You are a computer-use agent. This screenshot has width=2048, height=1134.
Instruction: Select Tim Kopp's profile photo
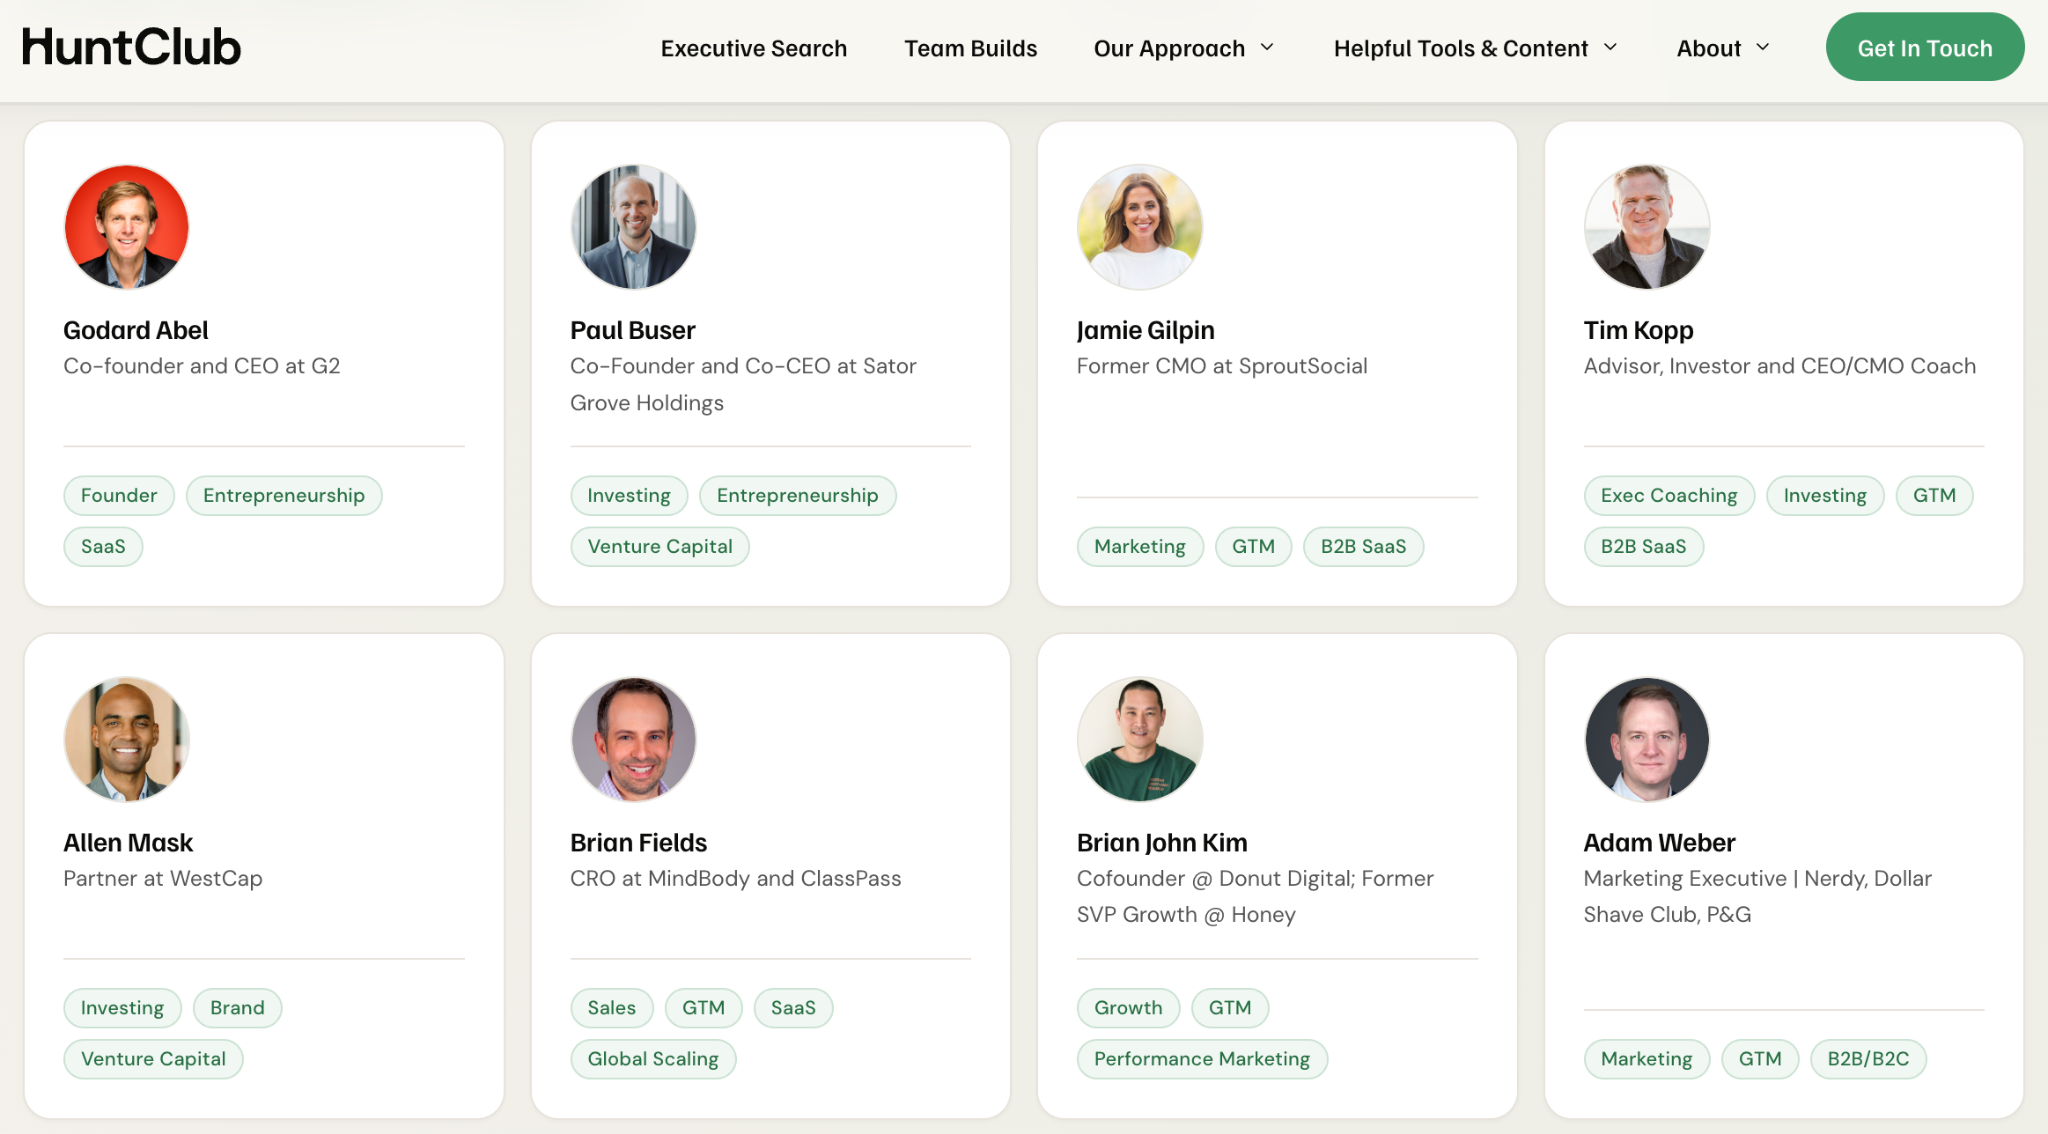point(1646,227)
